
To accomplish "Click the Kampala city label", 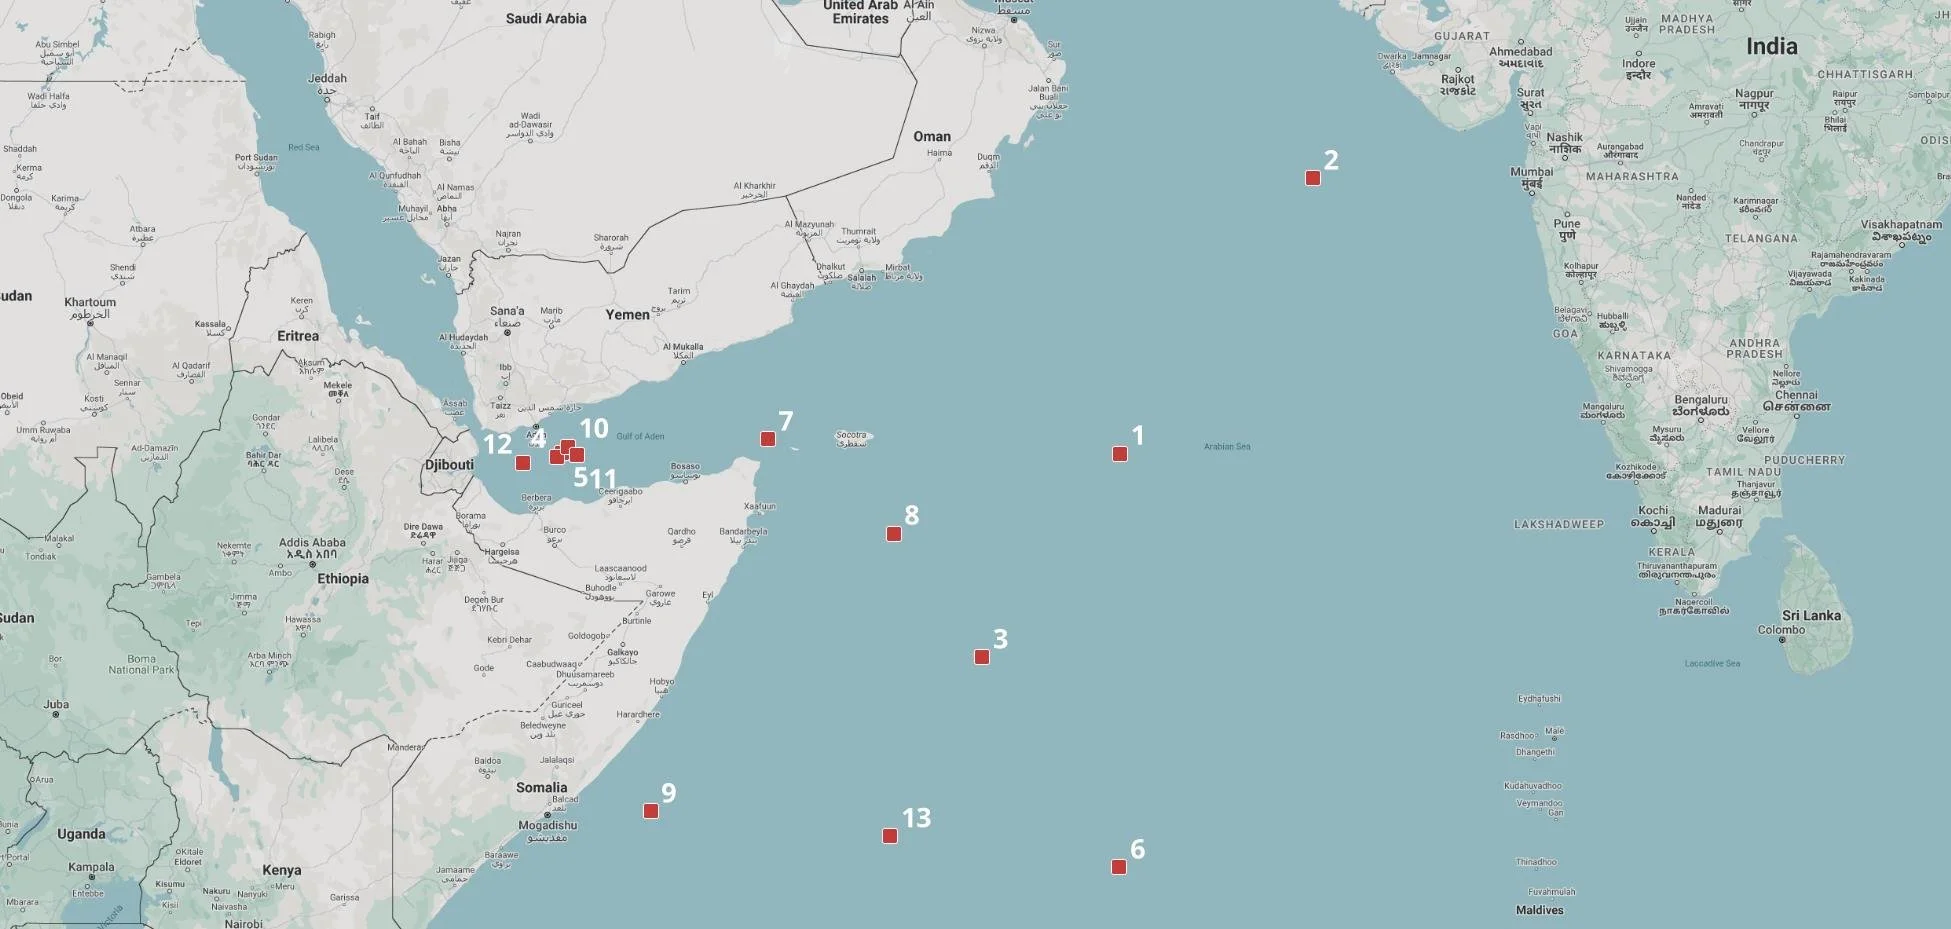I will (x=91, y=867).
